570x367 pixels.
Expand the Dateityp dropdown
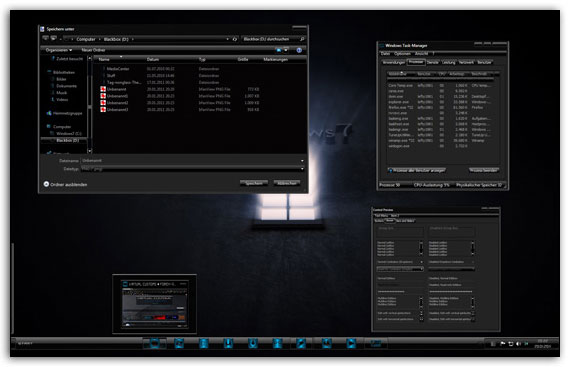(x=302, y=169)
